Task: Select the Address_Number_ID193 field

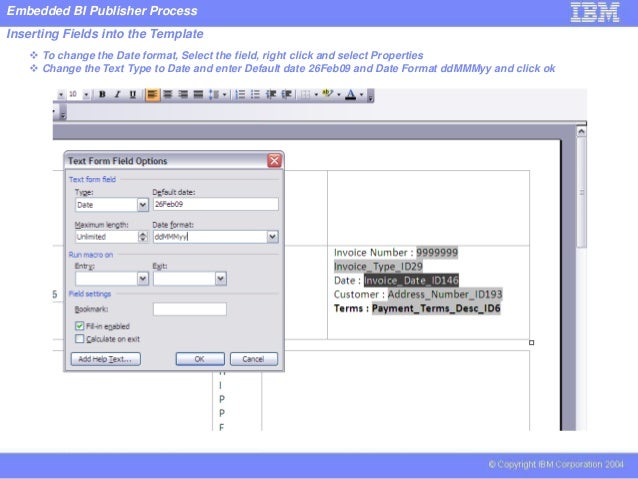Action: pos(445,294)
